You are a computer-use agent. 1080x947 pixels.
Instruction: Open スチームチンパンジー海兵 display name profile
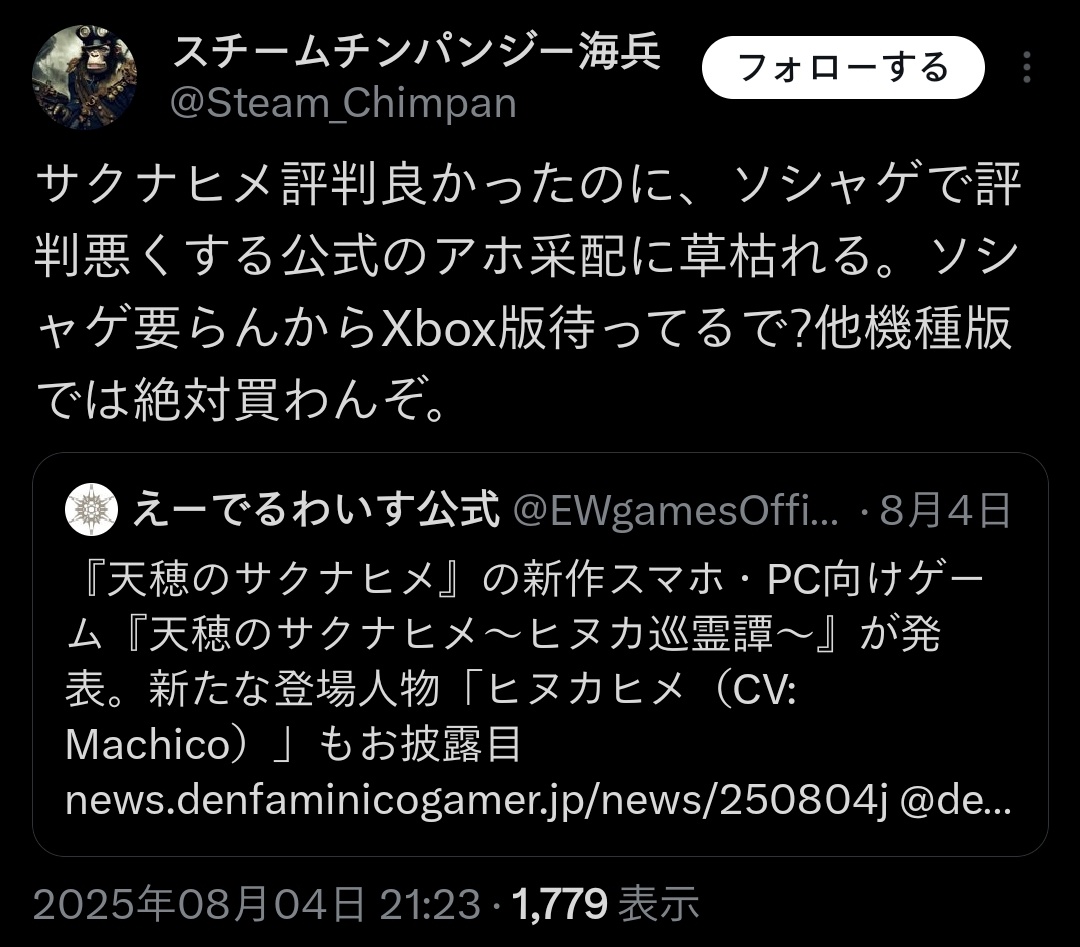pyautogui.click(x=417, y=51)
